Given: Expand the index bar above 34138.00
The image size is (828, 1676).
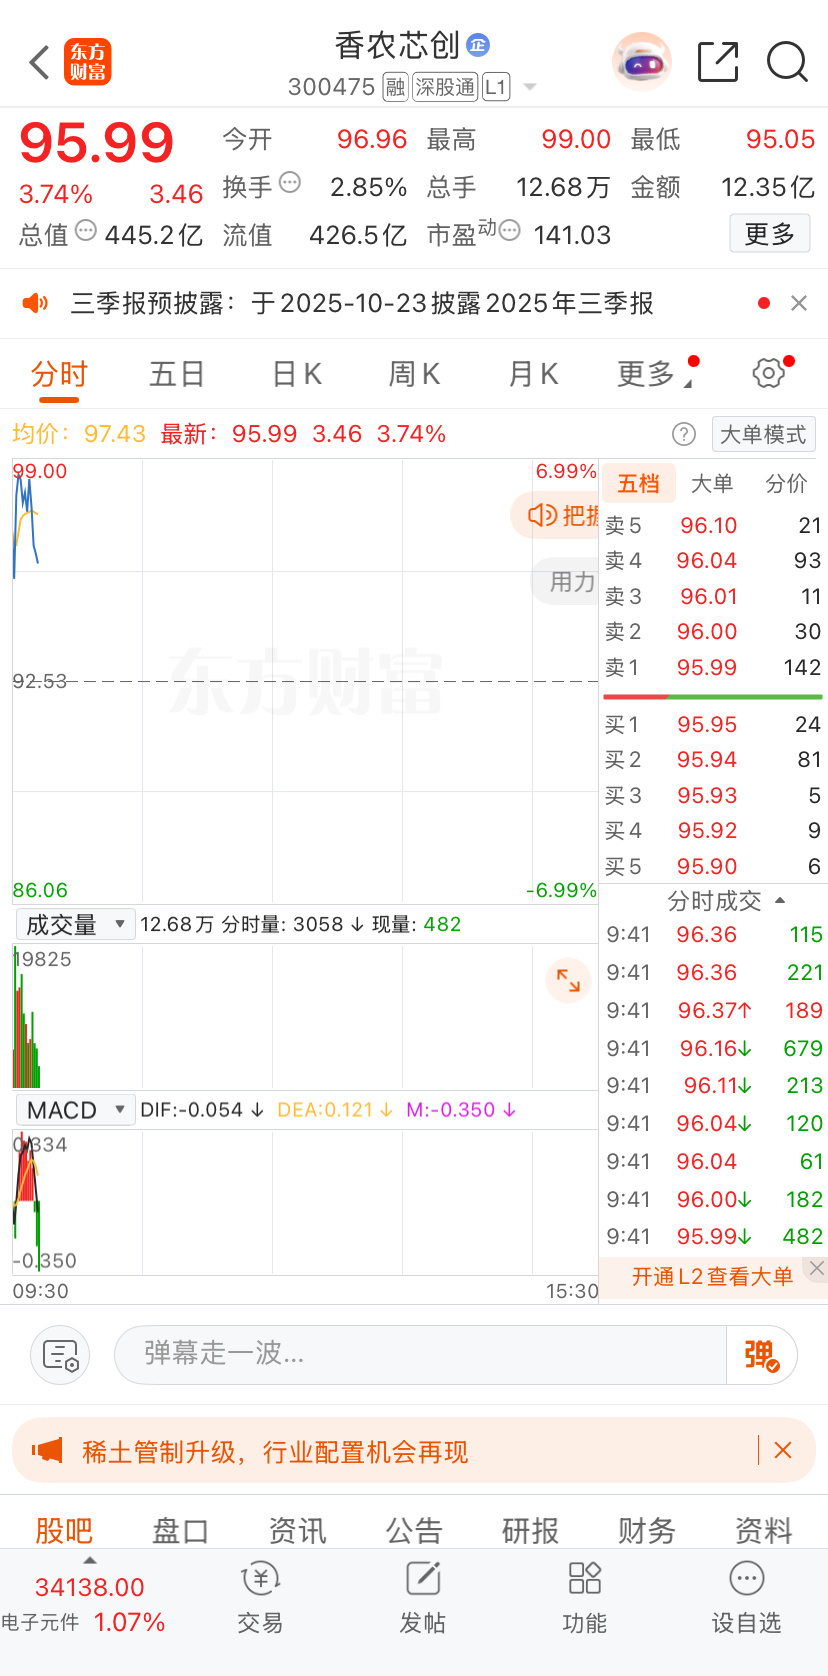Looking at the screenshot, I should point(90,1561).
